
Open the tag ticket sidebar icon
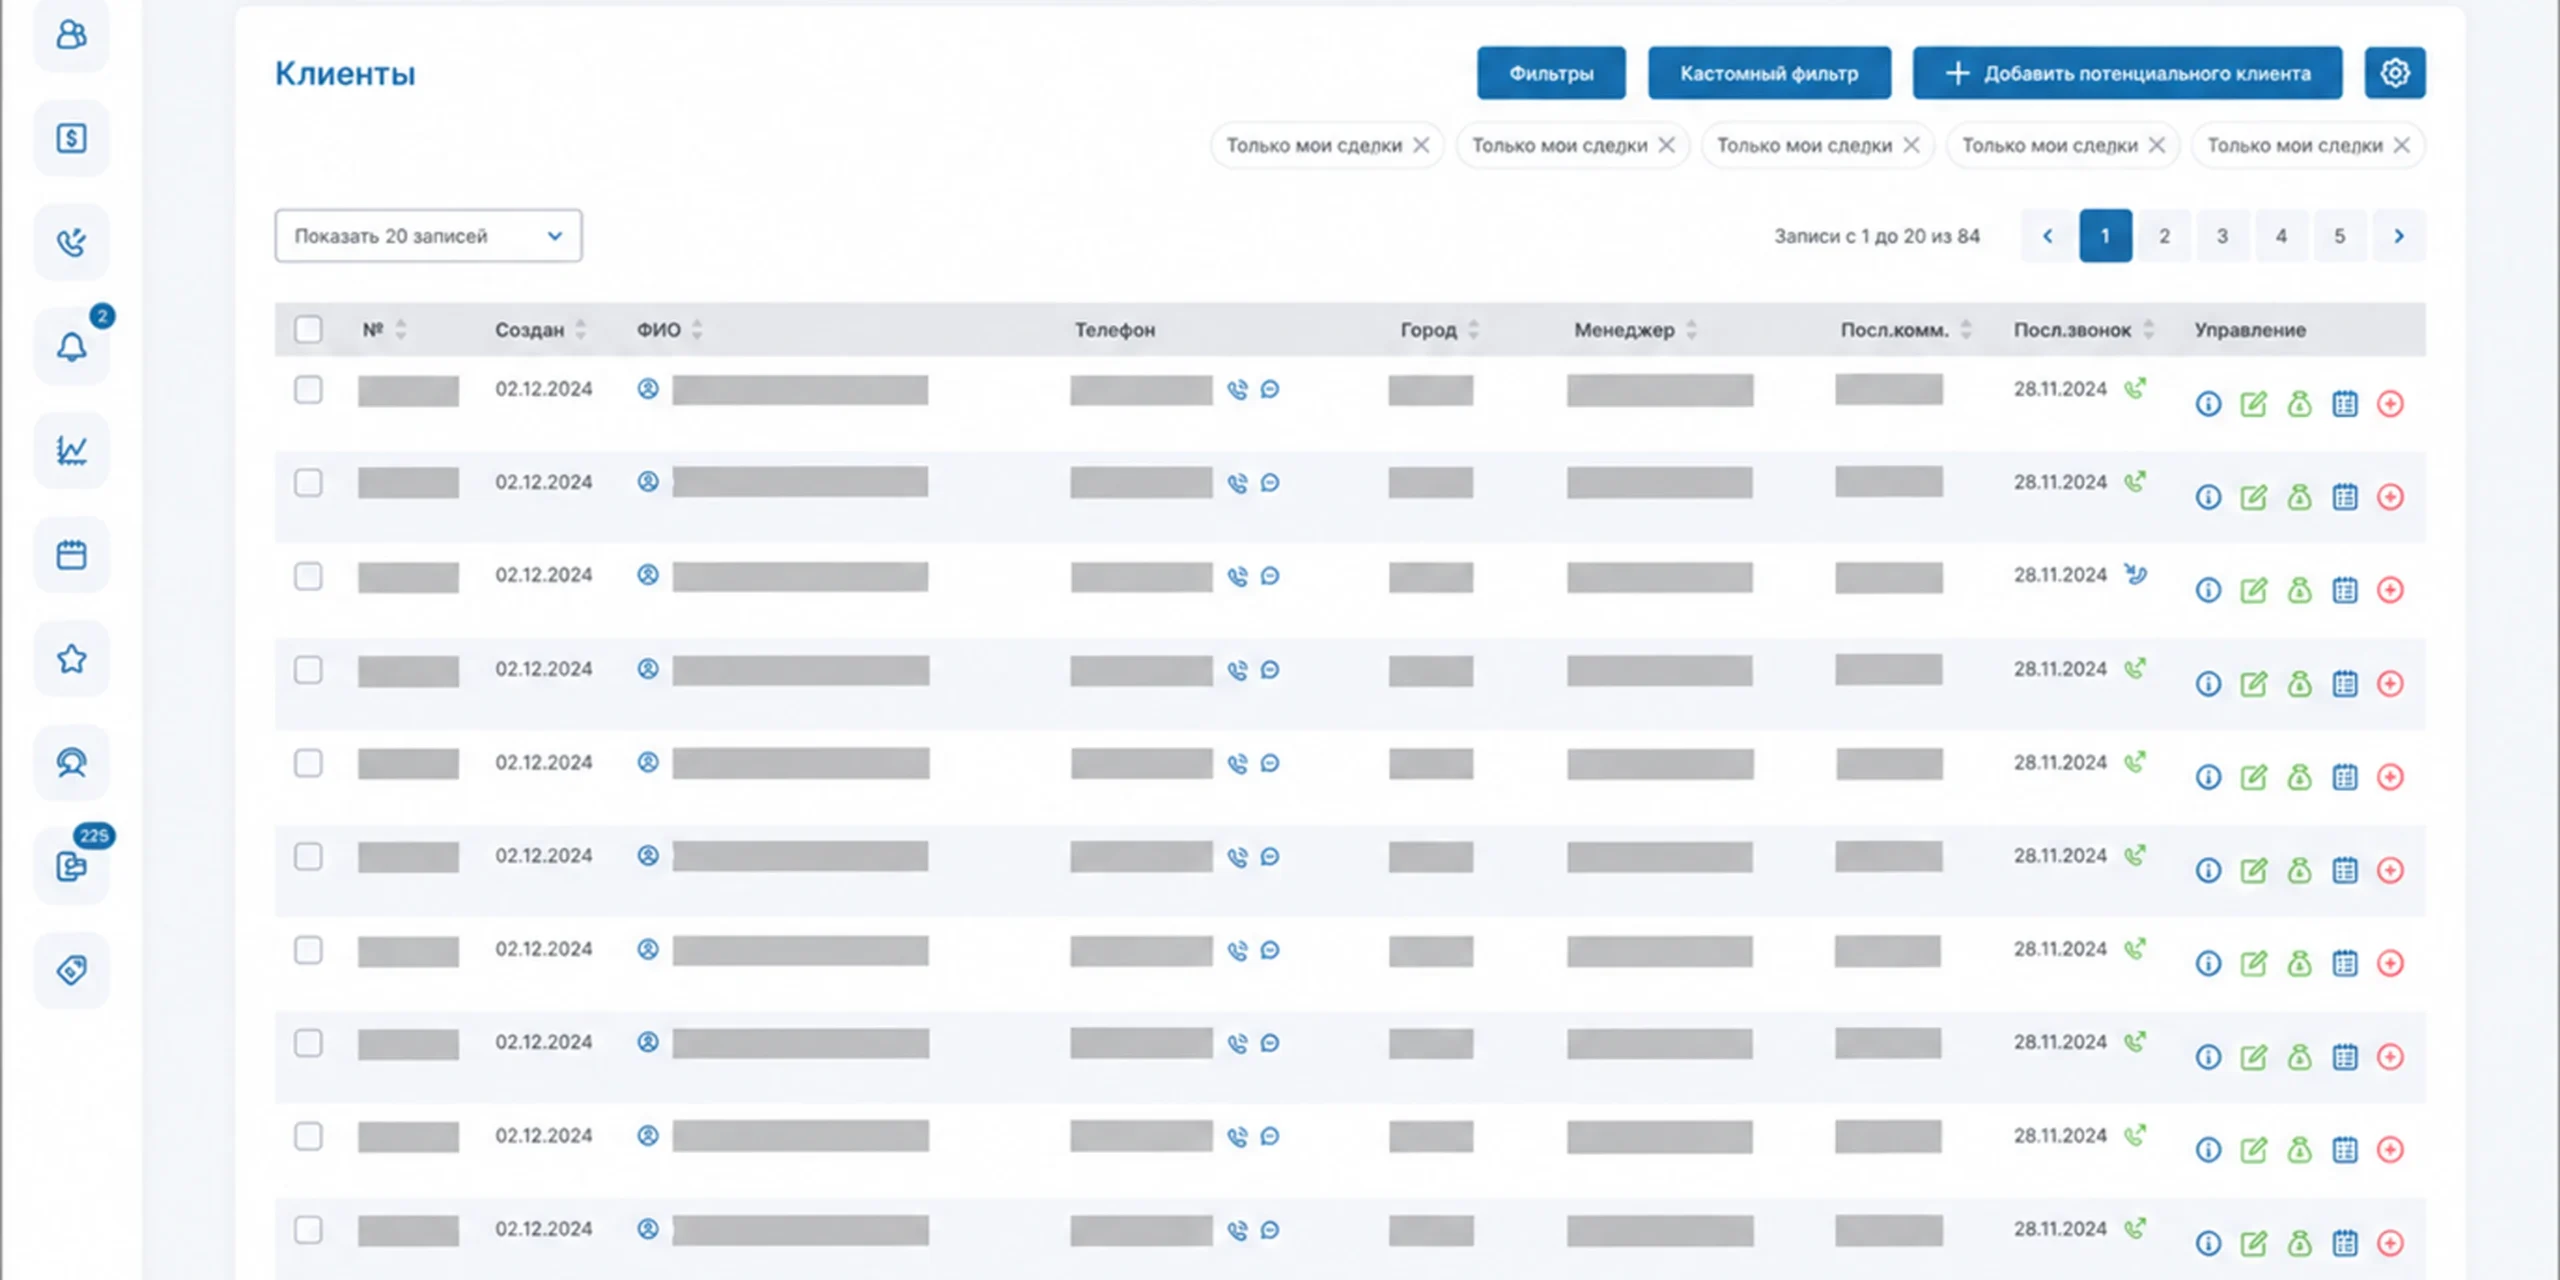pos(71,970)
